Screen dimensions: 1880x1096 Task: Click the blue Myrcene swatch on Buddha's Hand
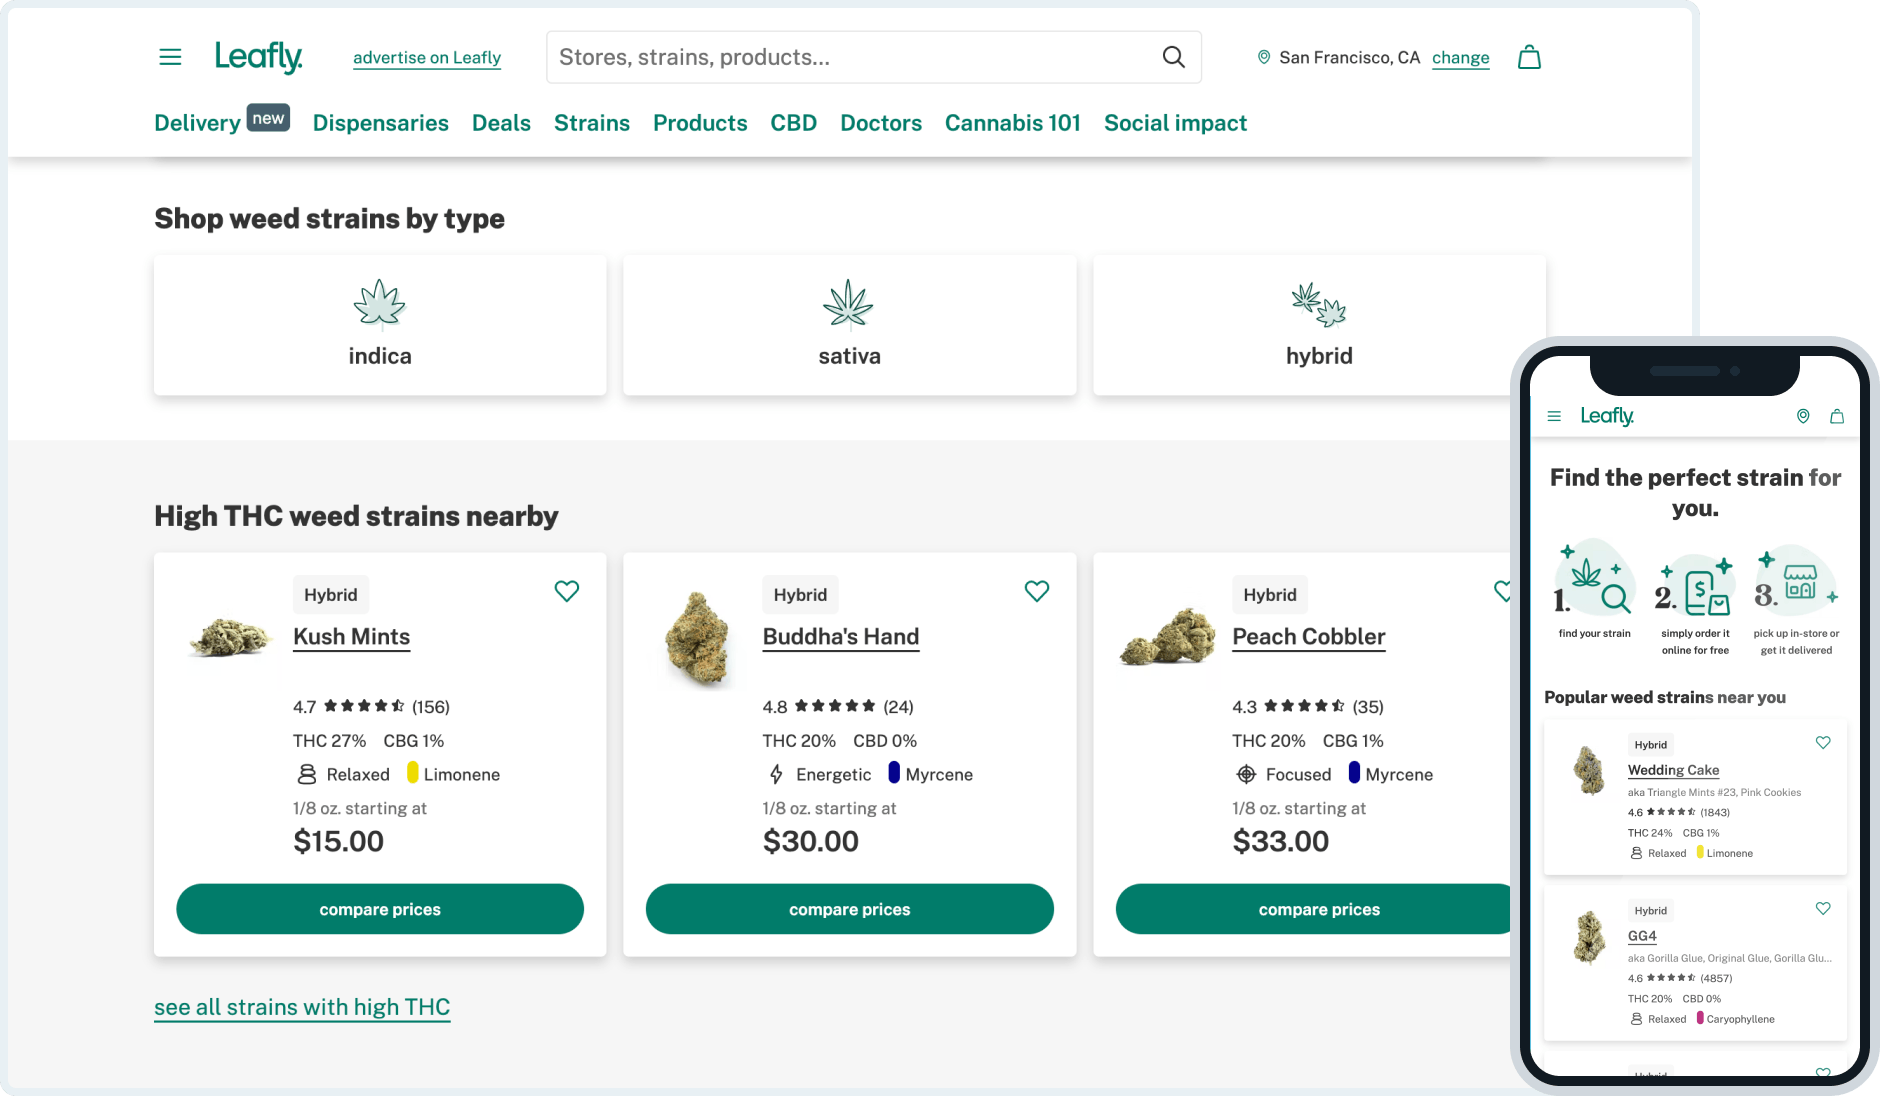(x=894, y=773)
